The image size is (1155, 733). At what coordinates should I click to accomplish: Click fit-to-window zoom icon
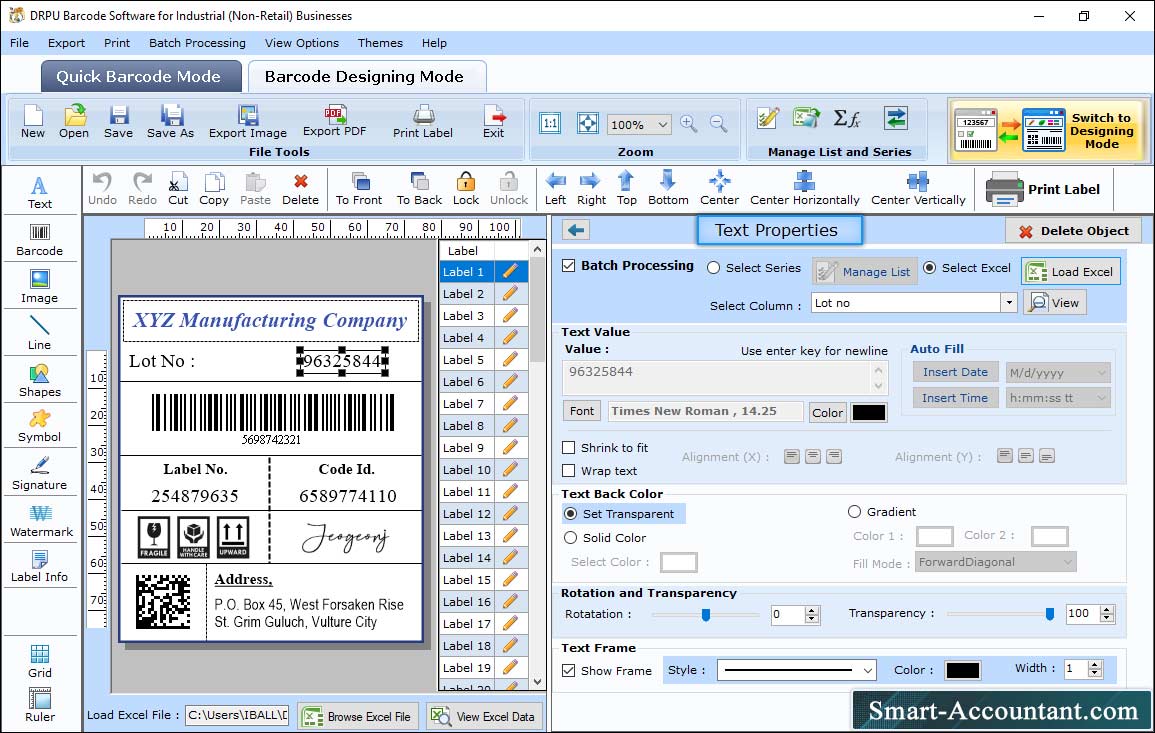(x=588, y=124)
